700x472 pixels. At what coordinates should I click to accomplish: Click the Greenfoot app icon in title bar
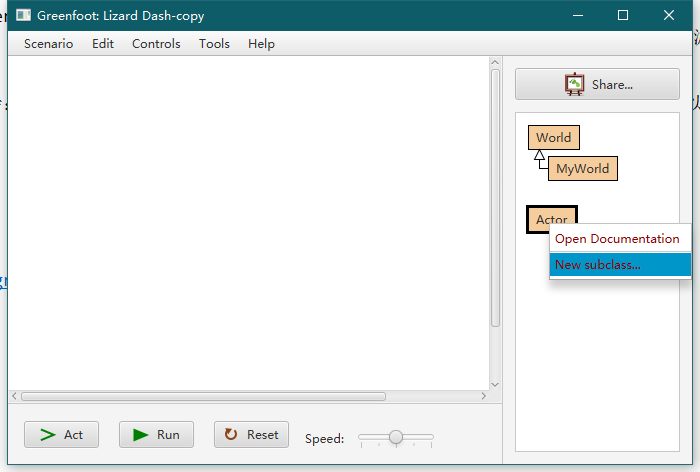23,16
